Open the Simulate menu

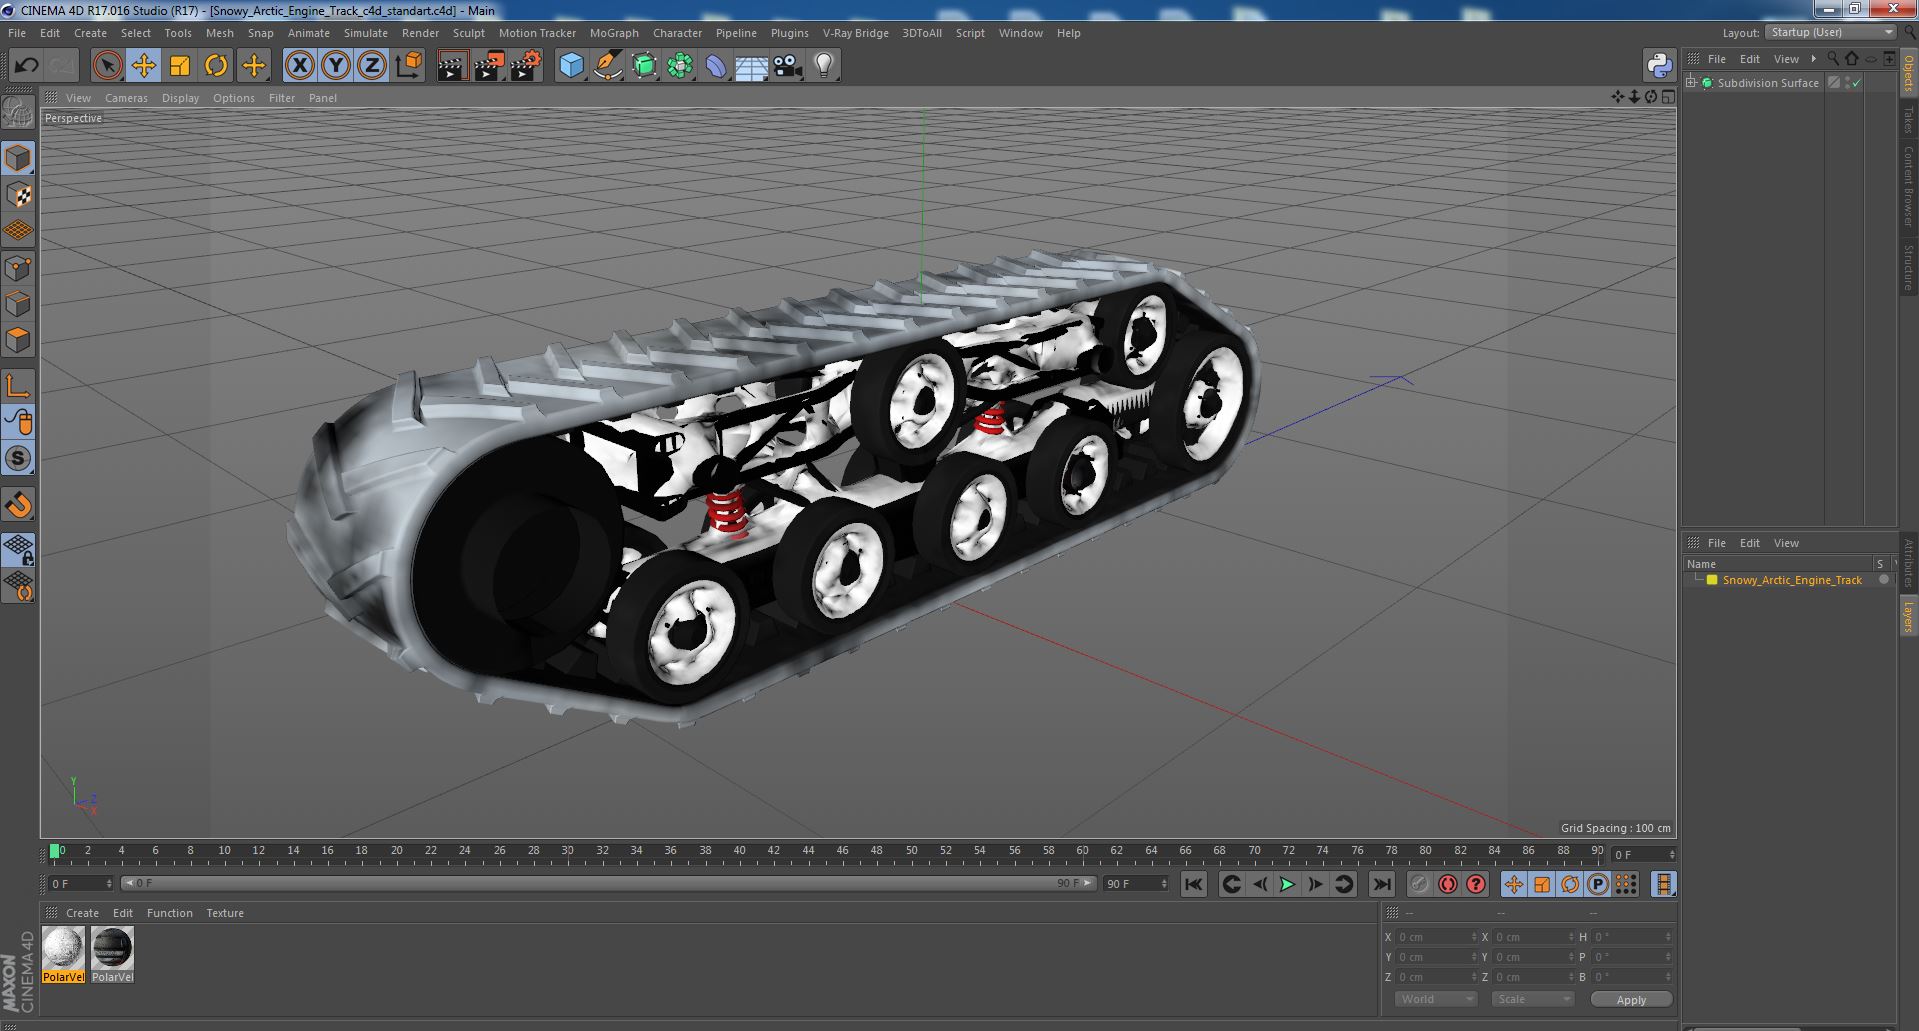365,33
